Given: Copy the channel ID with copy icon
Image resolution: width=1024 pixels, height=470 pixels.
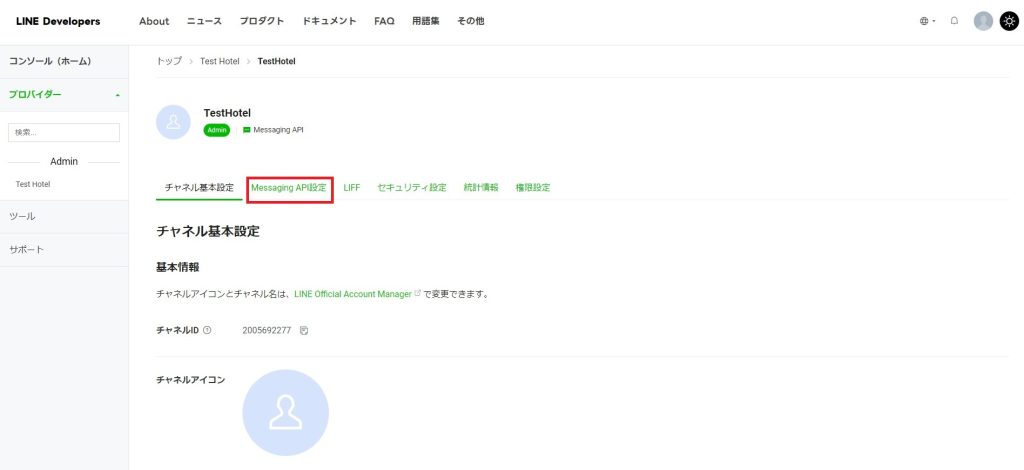Looking at the screenshot, I should [304, 330].
